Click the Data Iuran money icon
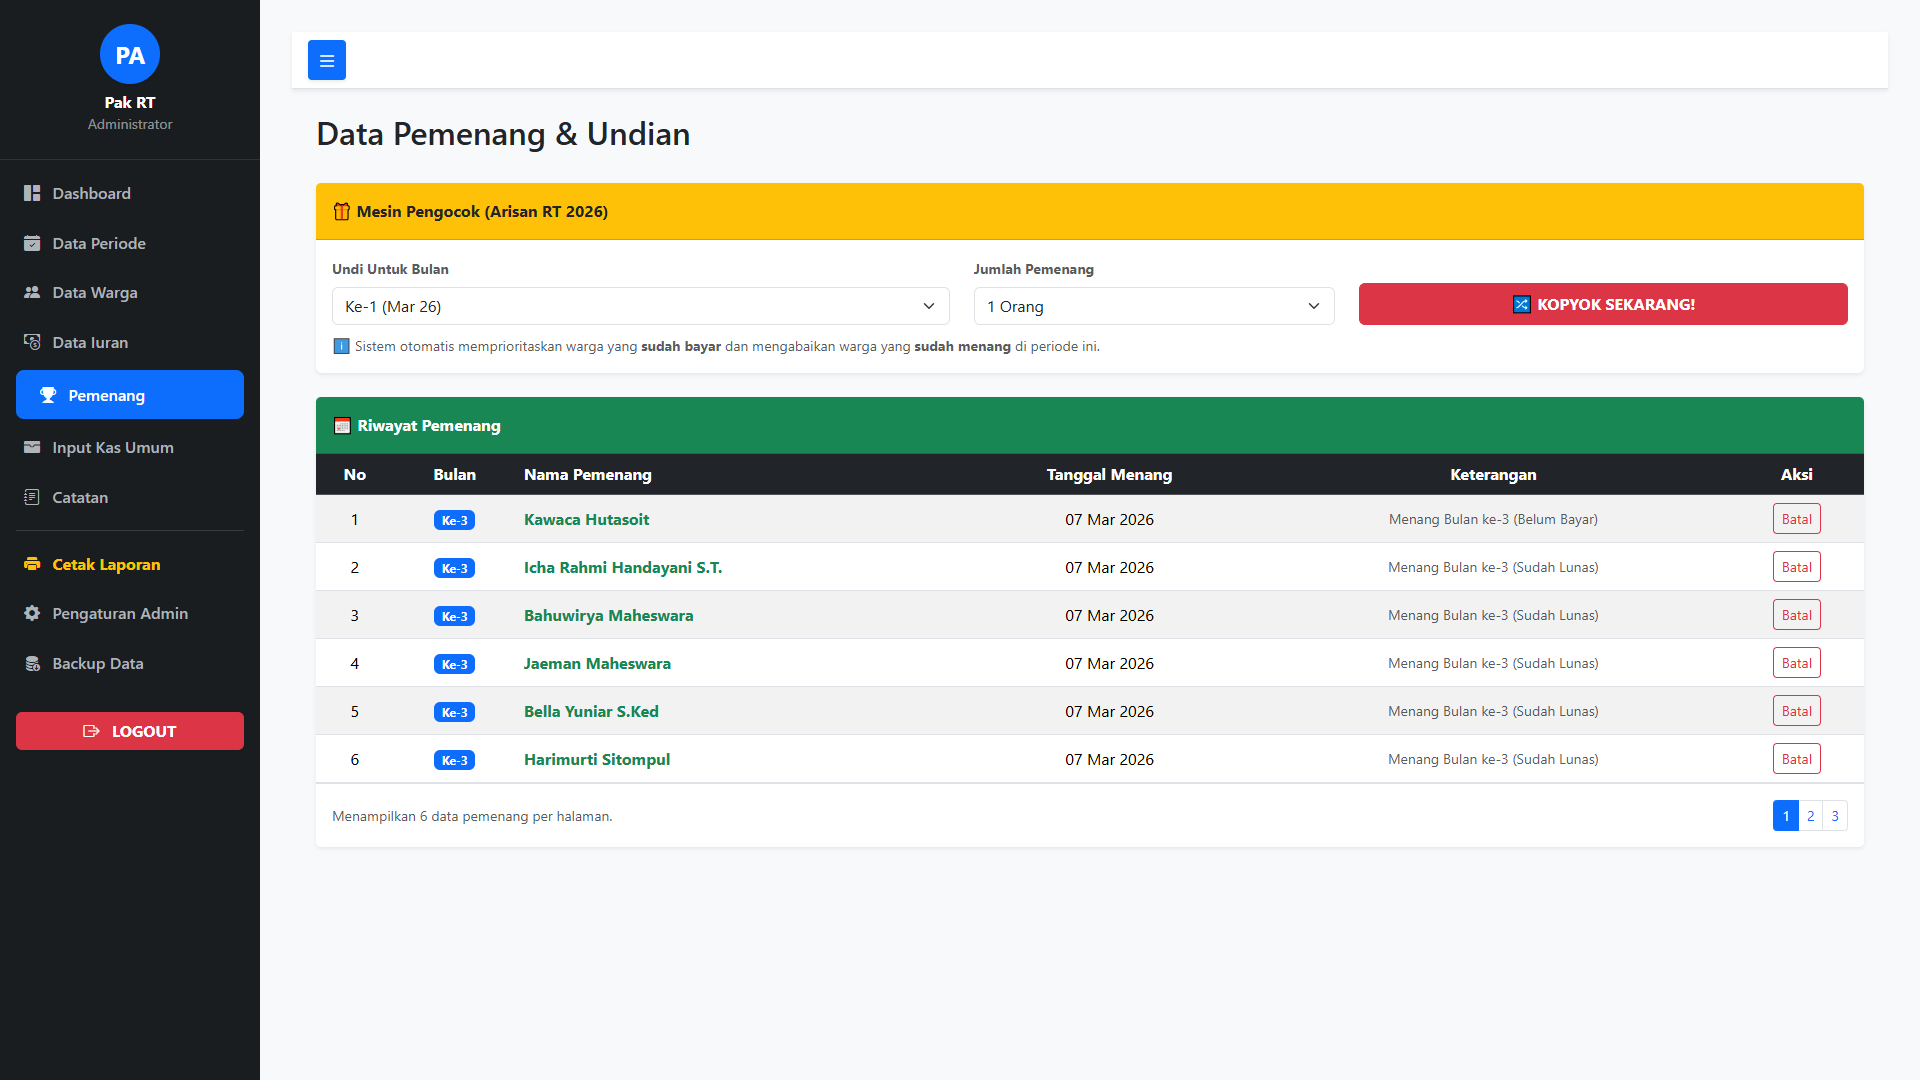The height and width of the screenshot is (1080, 1920). (32, 342)
